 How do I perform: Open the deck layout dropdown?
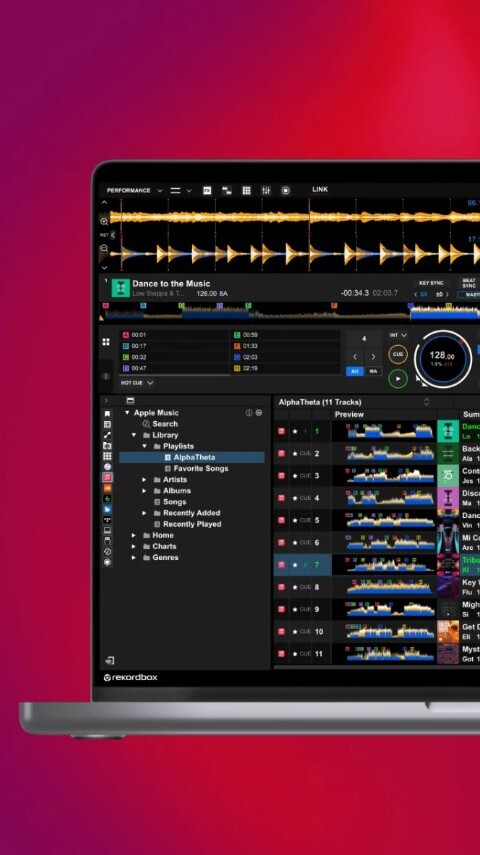pos(181,190)
